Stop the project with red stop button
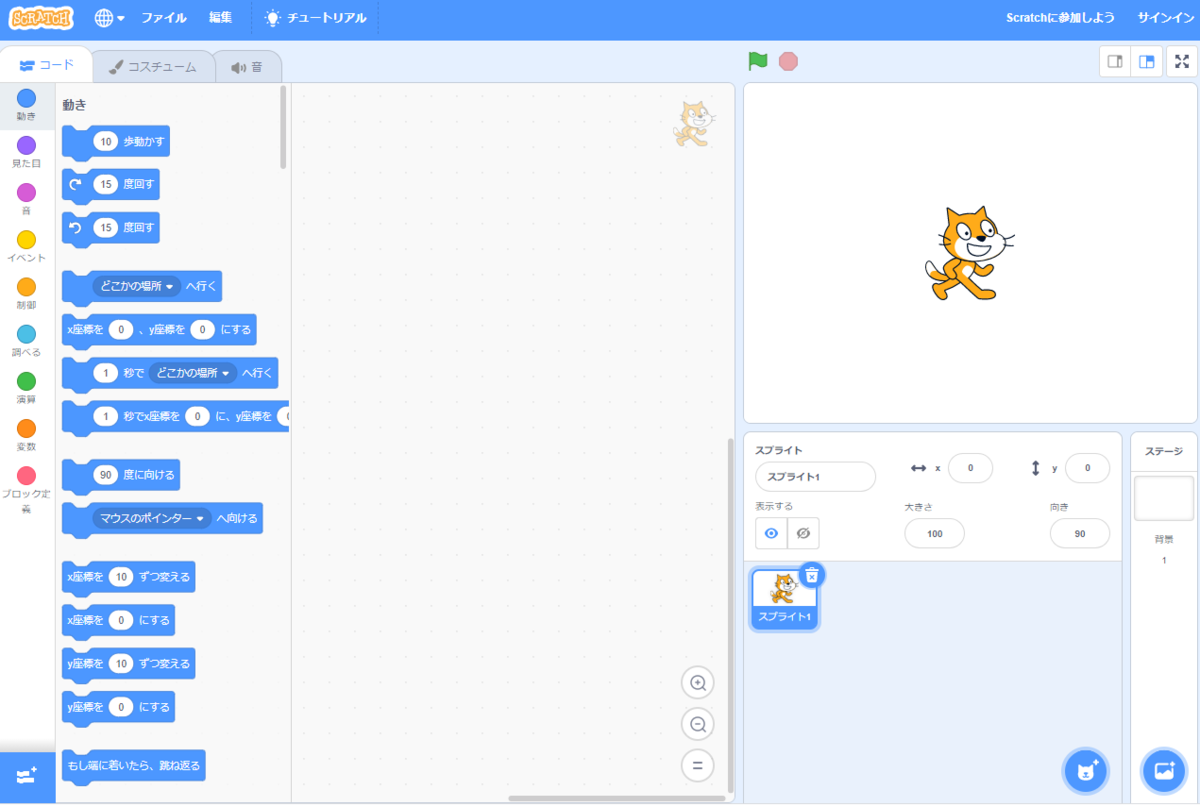Viewport: 1200px width, 807px height. pos(788,61)
